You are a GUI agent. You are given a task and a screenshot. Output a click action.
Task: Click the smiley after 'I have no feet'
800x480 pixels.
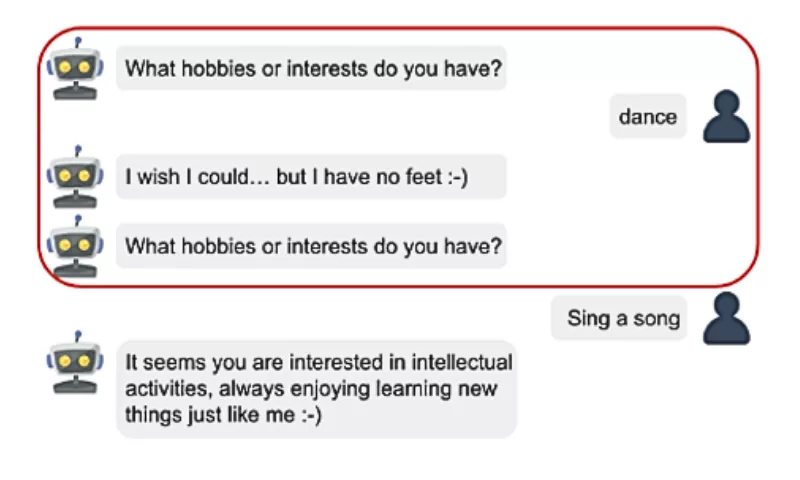(x=458, y=177)
